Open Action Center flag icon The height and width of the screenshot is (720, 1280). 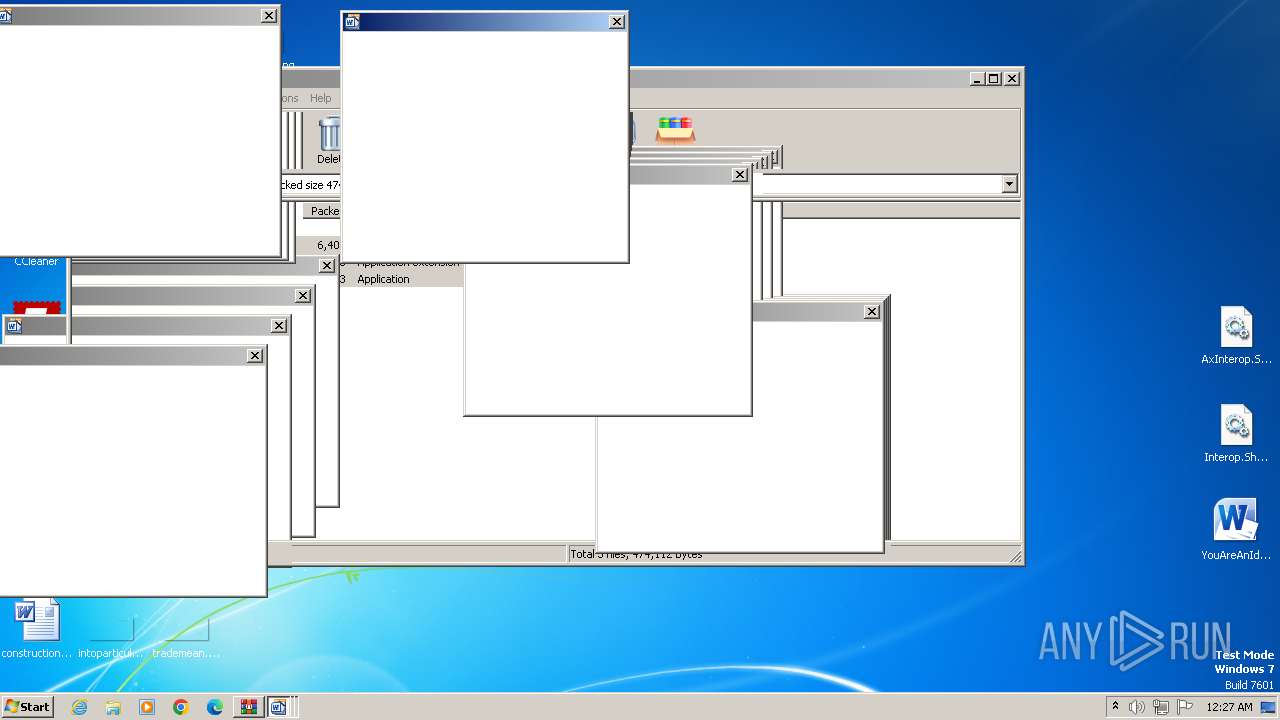click(x=1185, y=707)
